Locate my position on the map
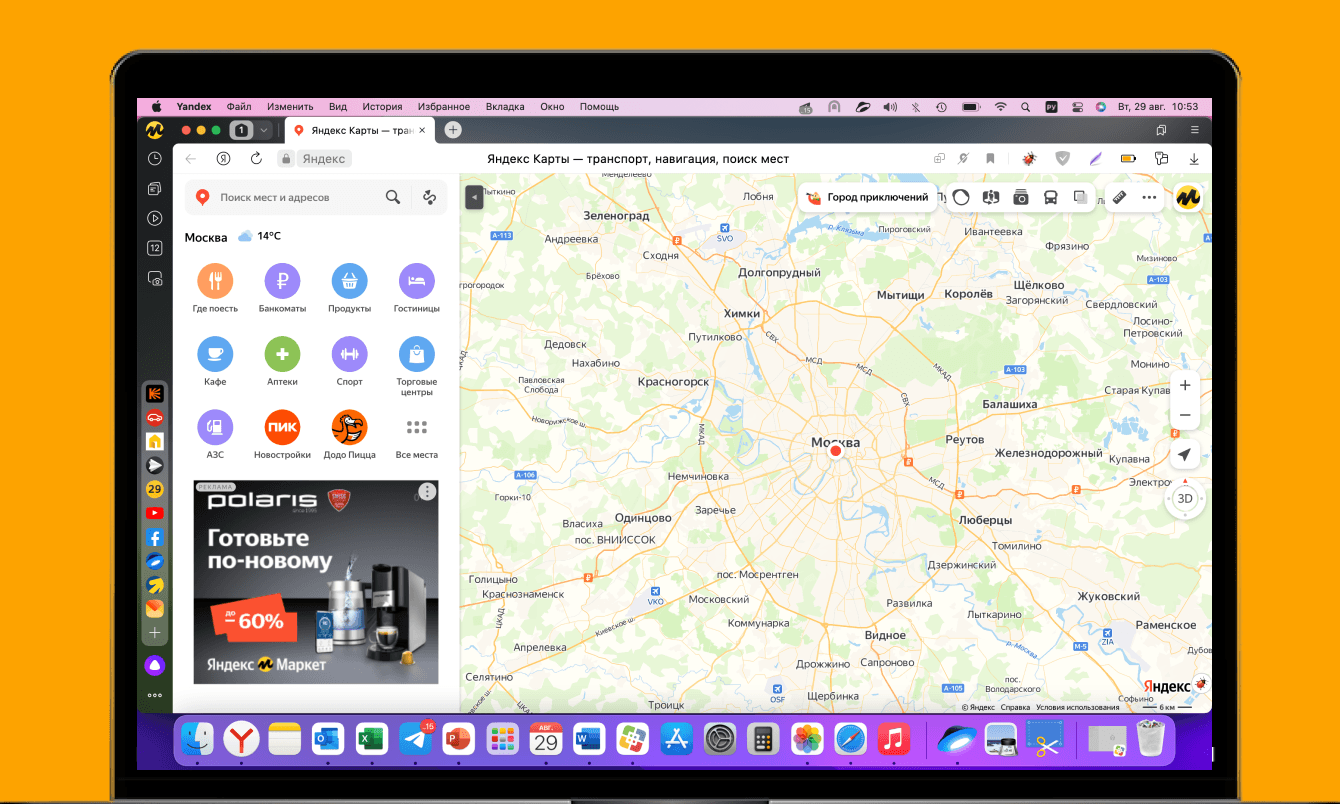The width and height of the screenshot is (1340, 804). [x=1185, y=455]
